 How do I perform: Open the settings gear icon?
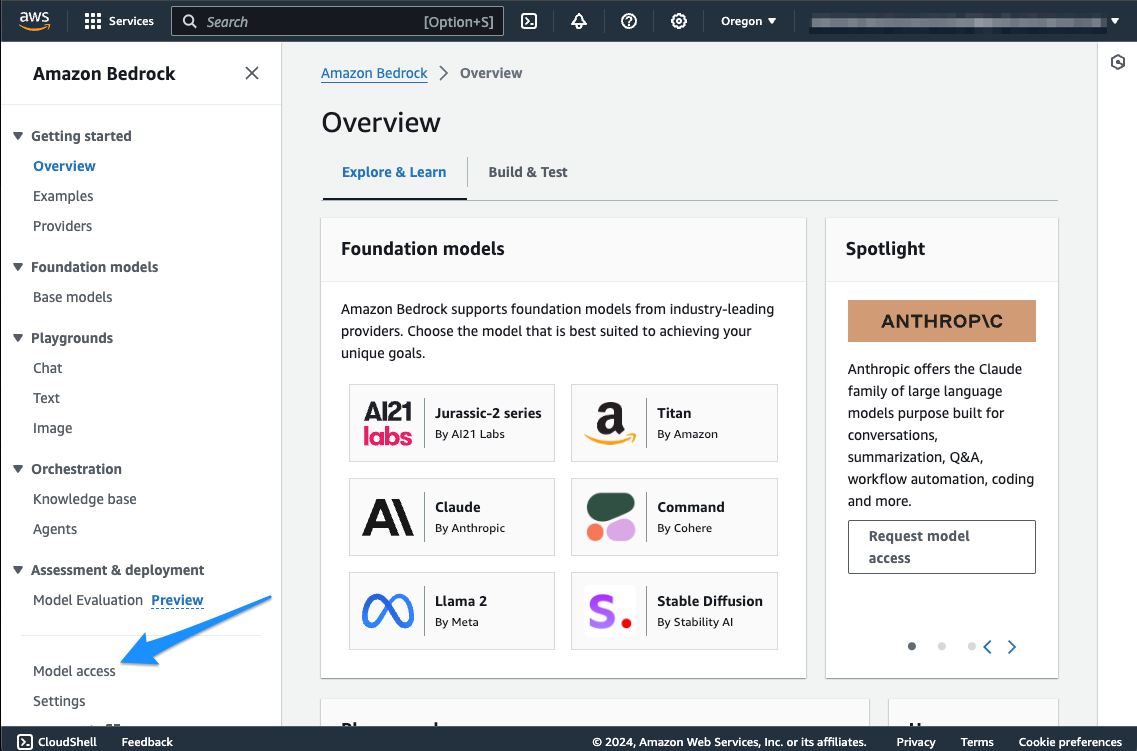[x=679, y=21]
